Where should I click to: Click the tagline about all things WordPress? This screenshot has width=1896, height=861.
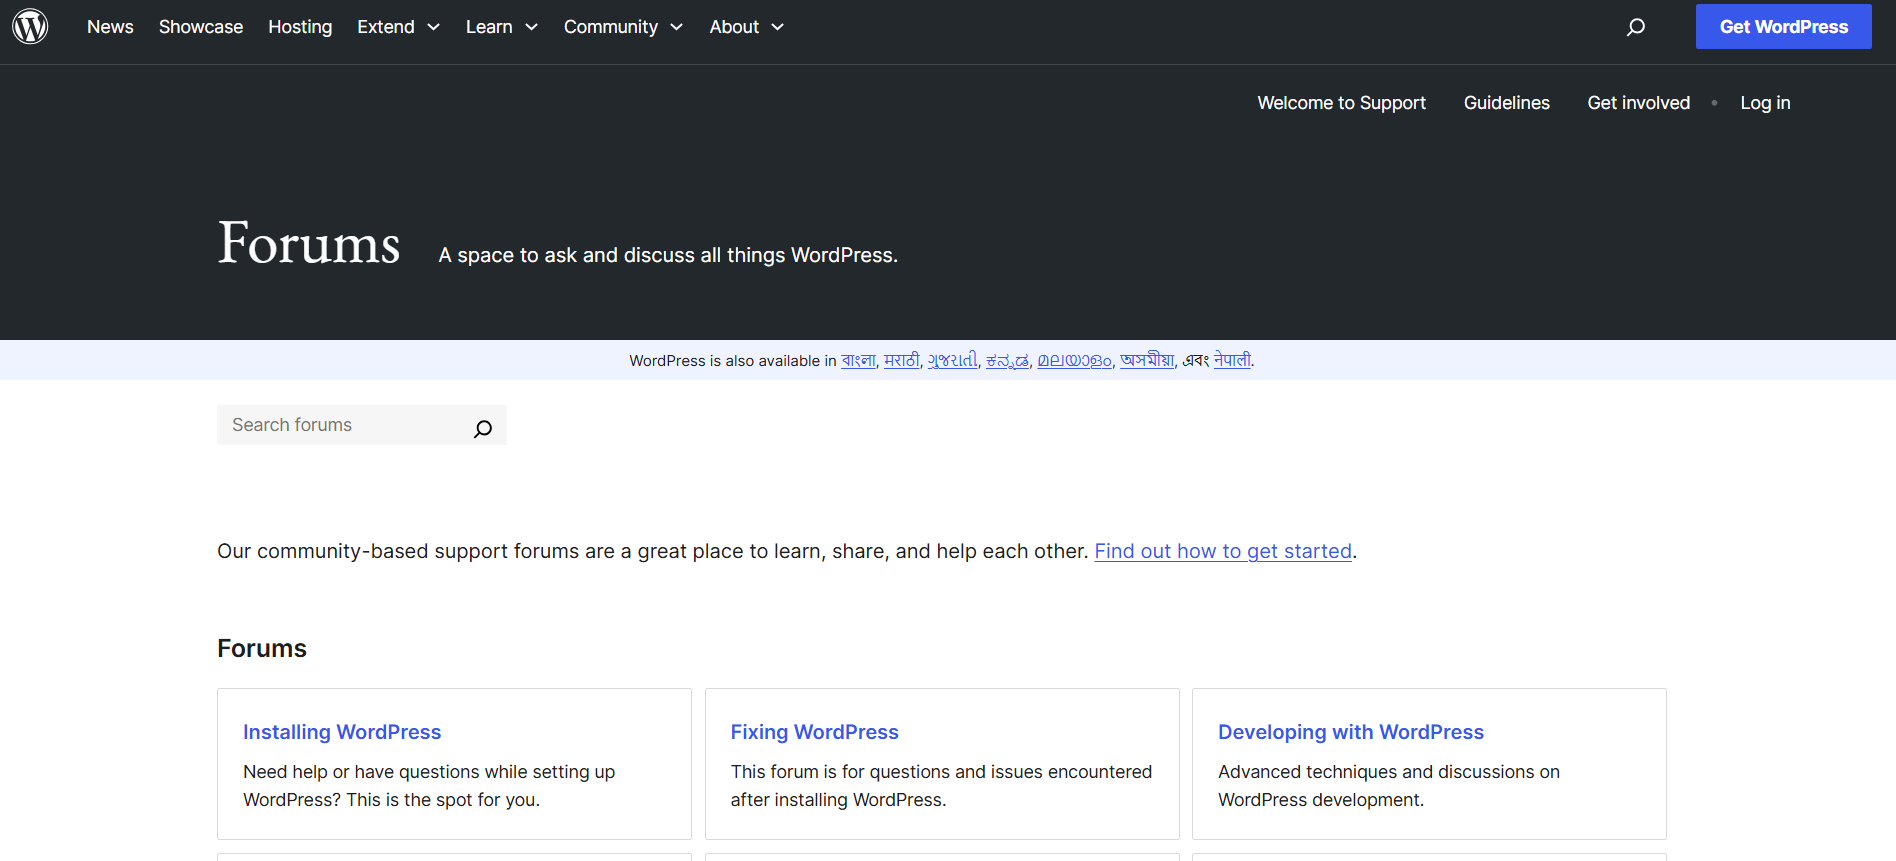point(668,255)
